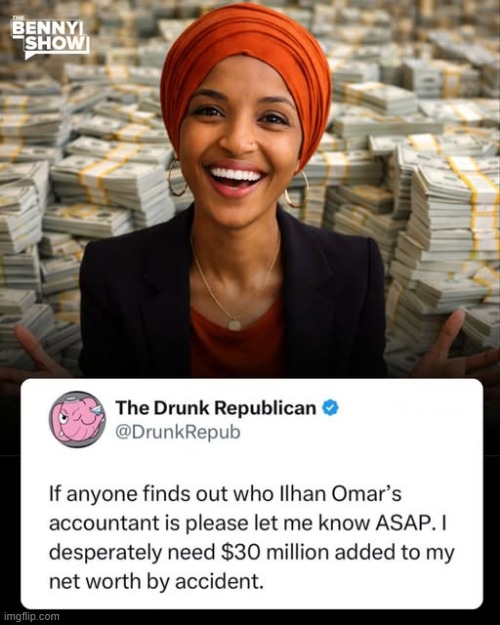Click the word "accountant" in the tweet

tap(103, 523)
